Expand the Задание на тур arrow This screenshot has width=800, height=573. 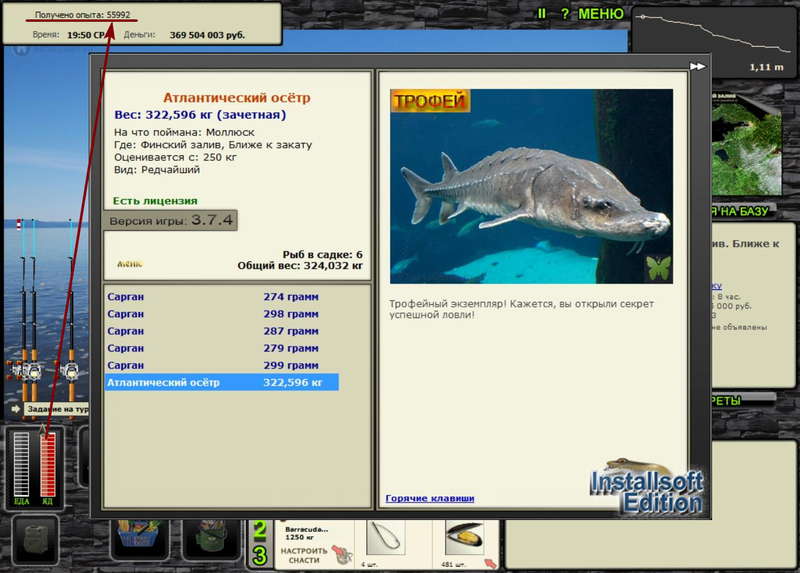tap(16, 409)
